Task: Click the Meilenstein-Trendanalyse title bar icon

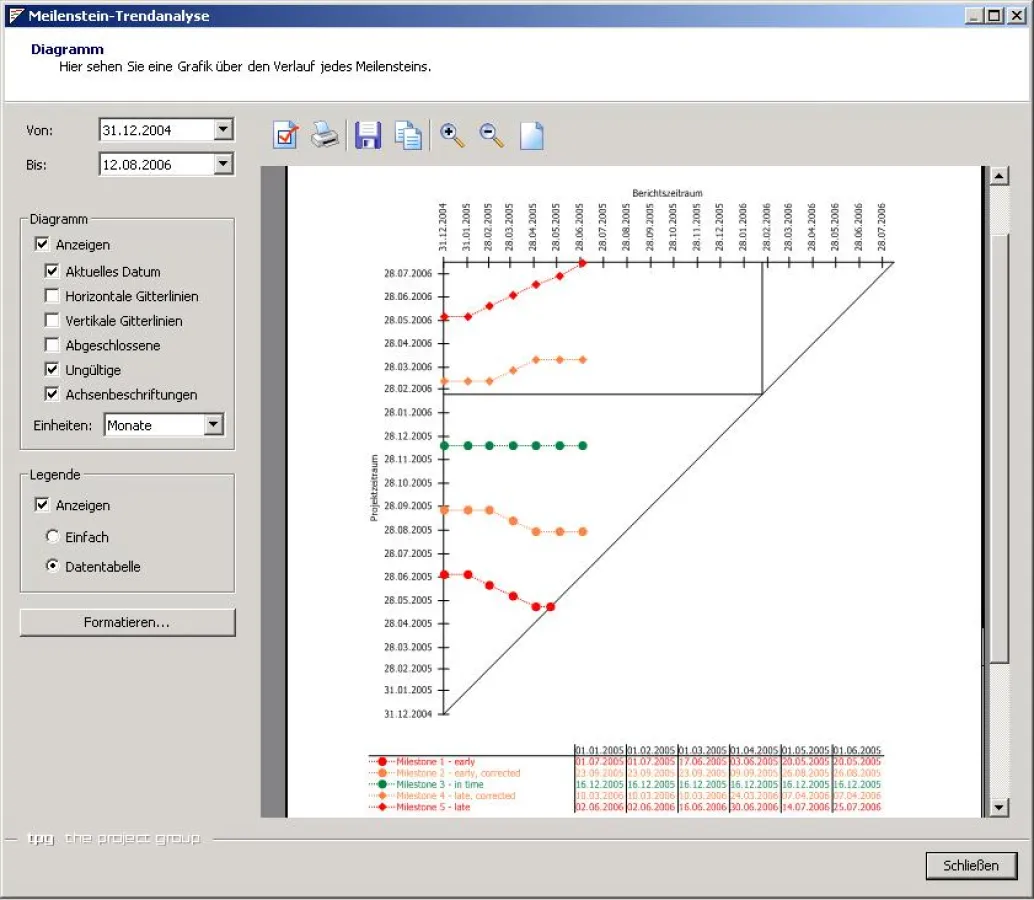Action: [17, 15]
